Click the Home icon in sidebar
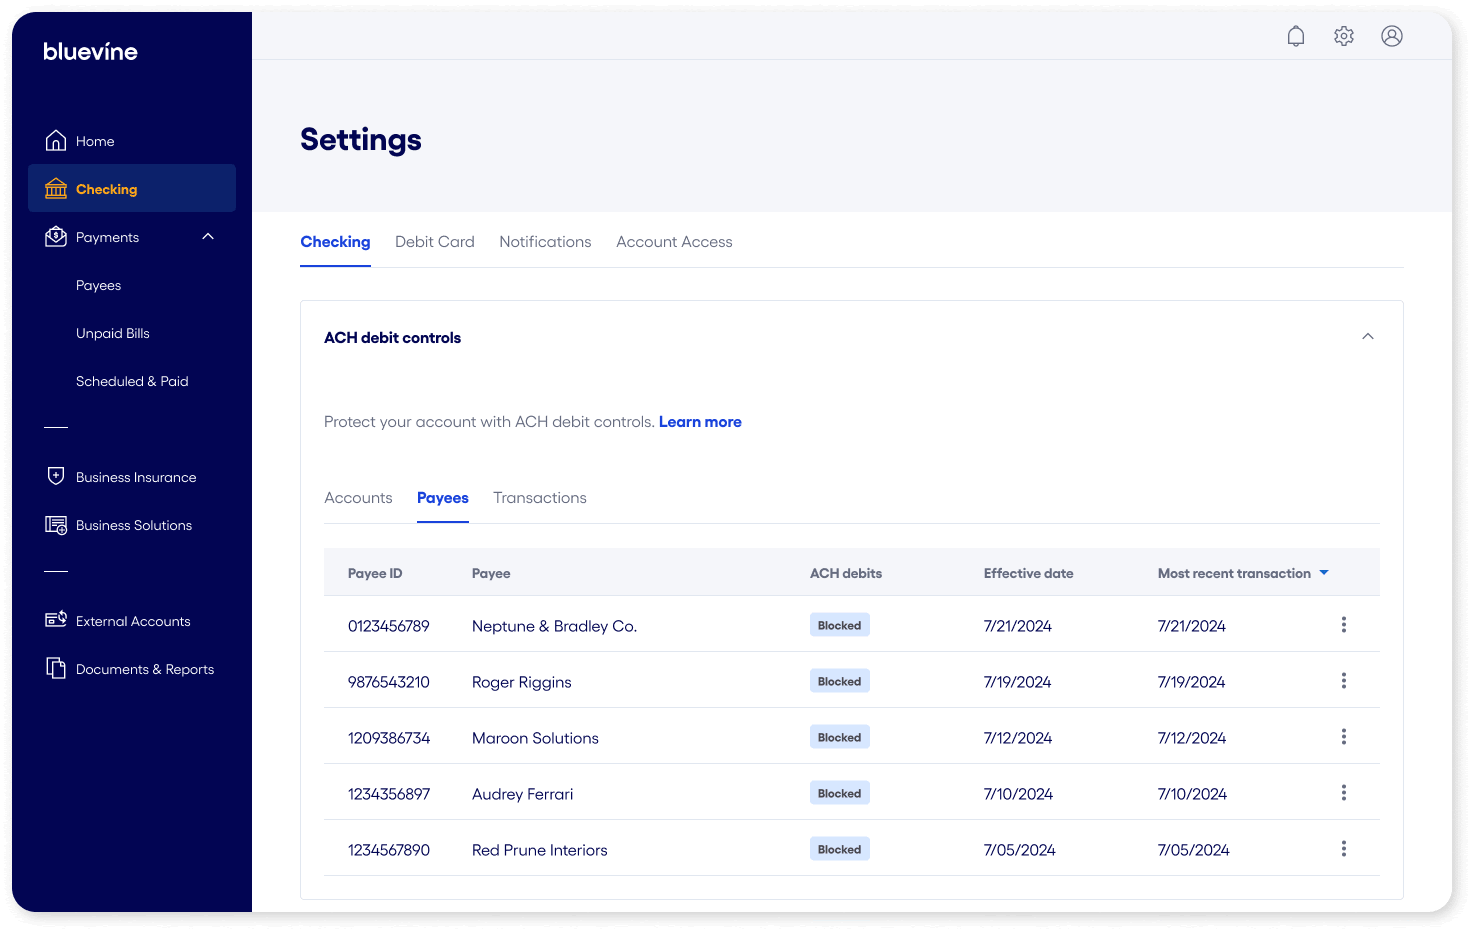Image resolution: width=1472 pixels, height=932 pixels. point(56,141)
